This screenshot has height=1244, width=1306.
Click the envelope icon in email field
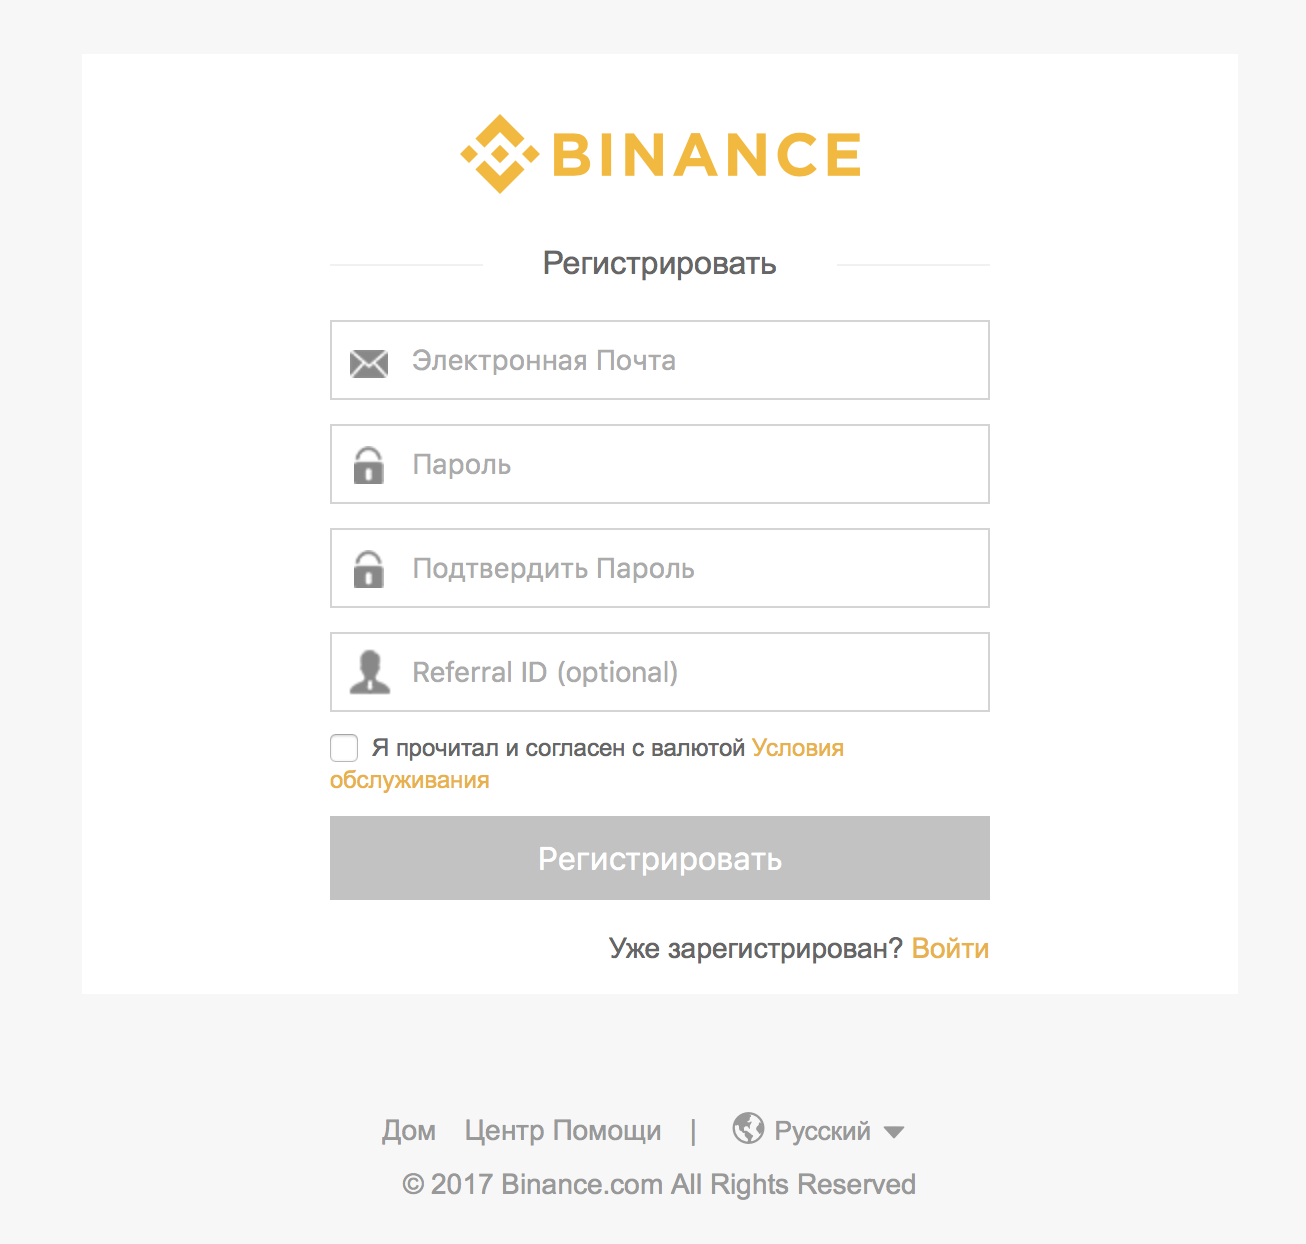coord(369,363)
